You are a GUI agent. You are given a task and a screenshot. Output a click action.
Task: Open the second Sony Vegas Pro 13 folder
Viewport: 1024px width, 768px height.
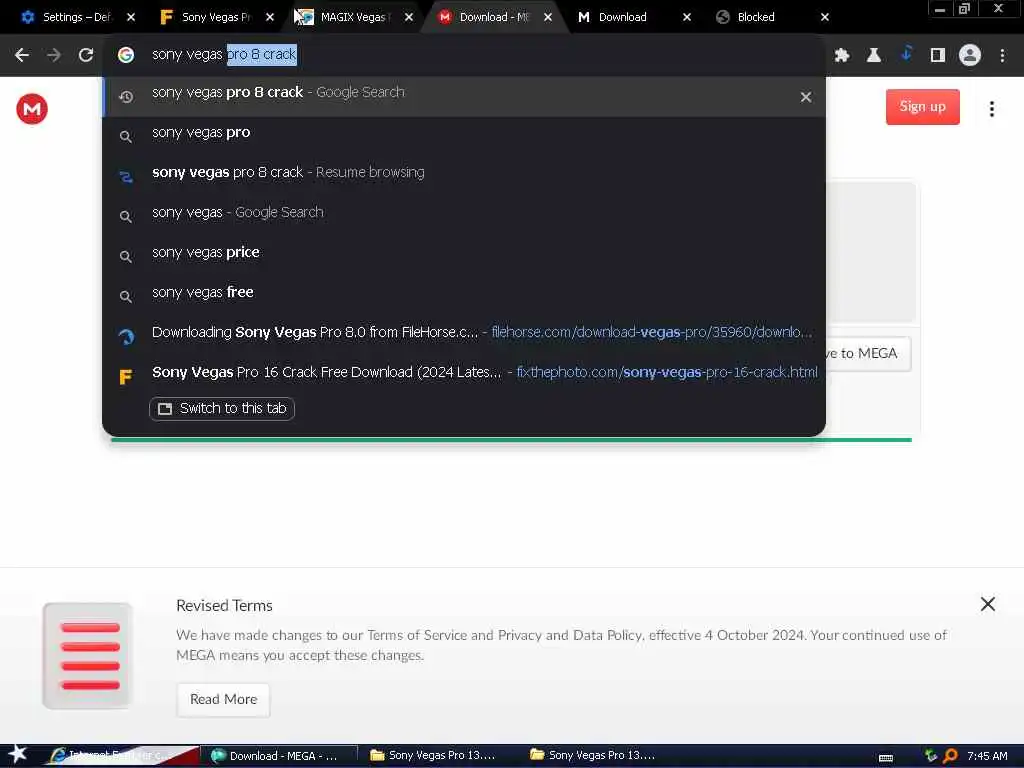pos(593,756)
